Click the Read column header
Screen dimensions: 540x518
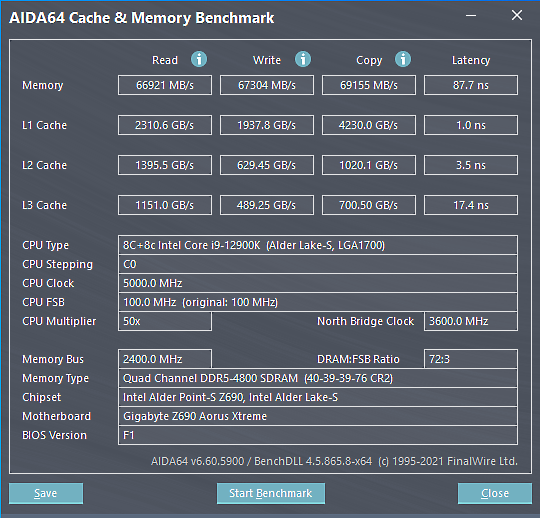click(x=165, y=60)
